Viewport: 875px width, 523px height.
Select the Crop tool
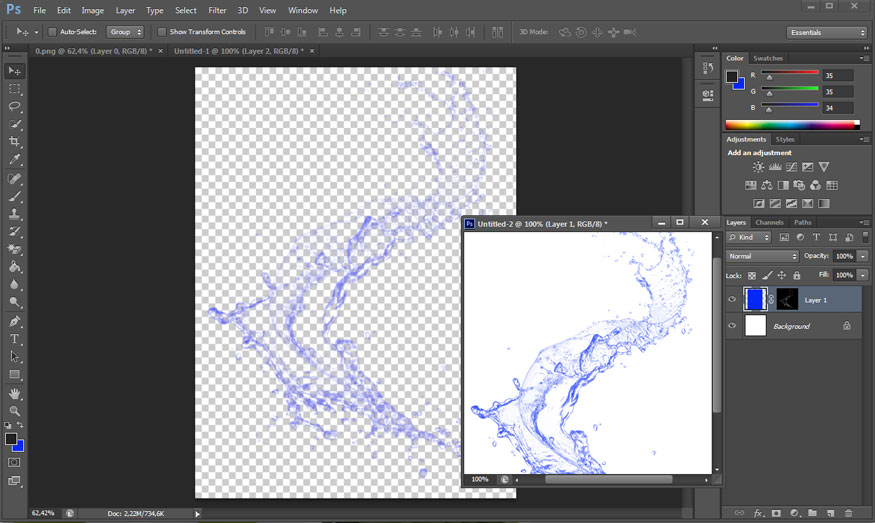click(15, 142)
